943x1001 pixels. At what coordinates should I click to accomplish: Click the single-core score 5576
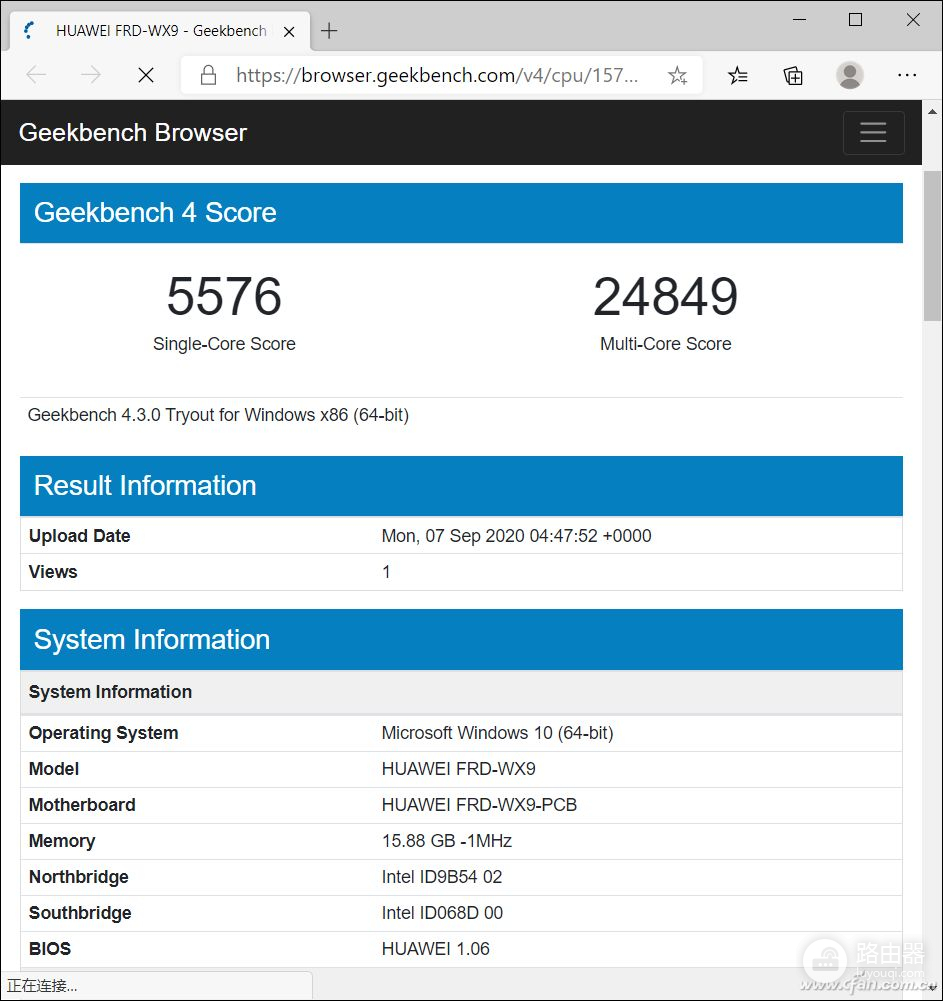pos(224,297)
